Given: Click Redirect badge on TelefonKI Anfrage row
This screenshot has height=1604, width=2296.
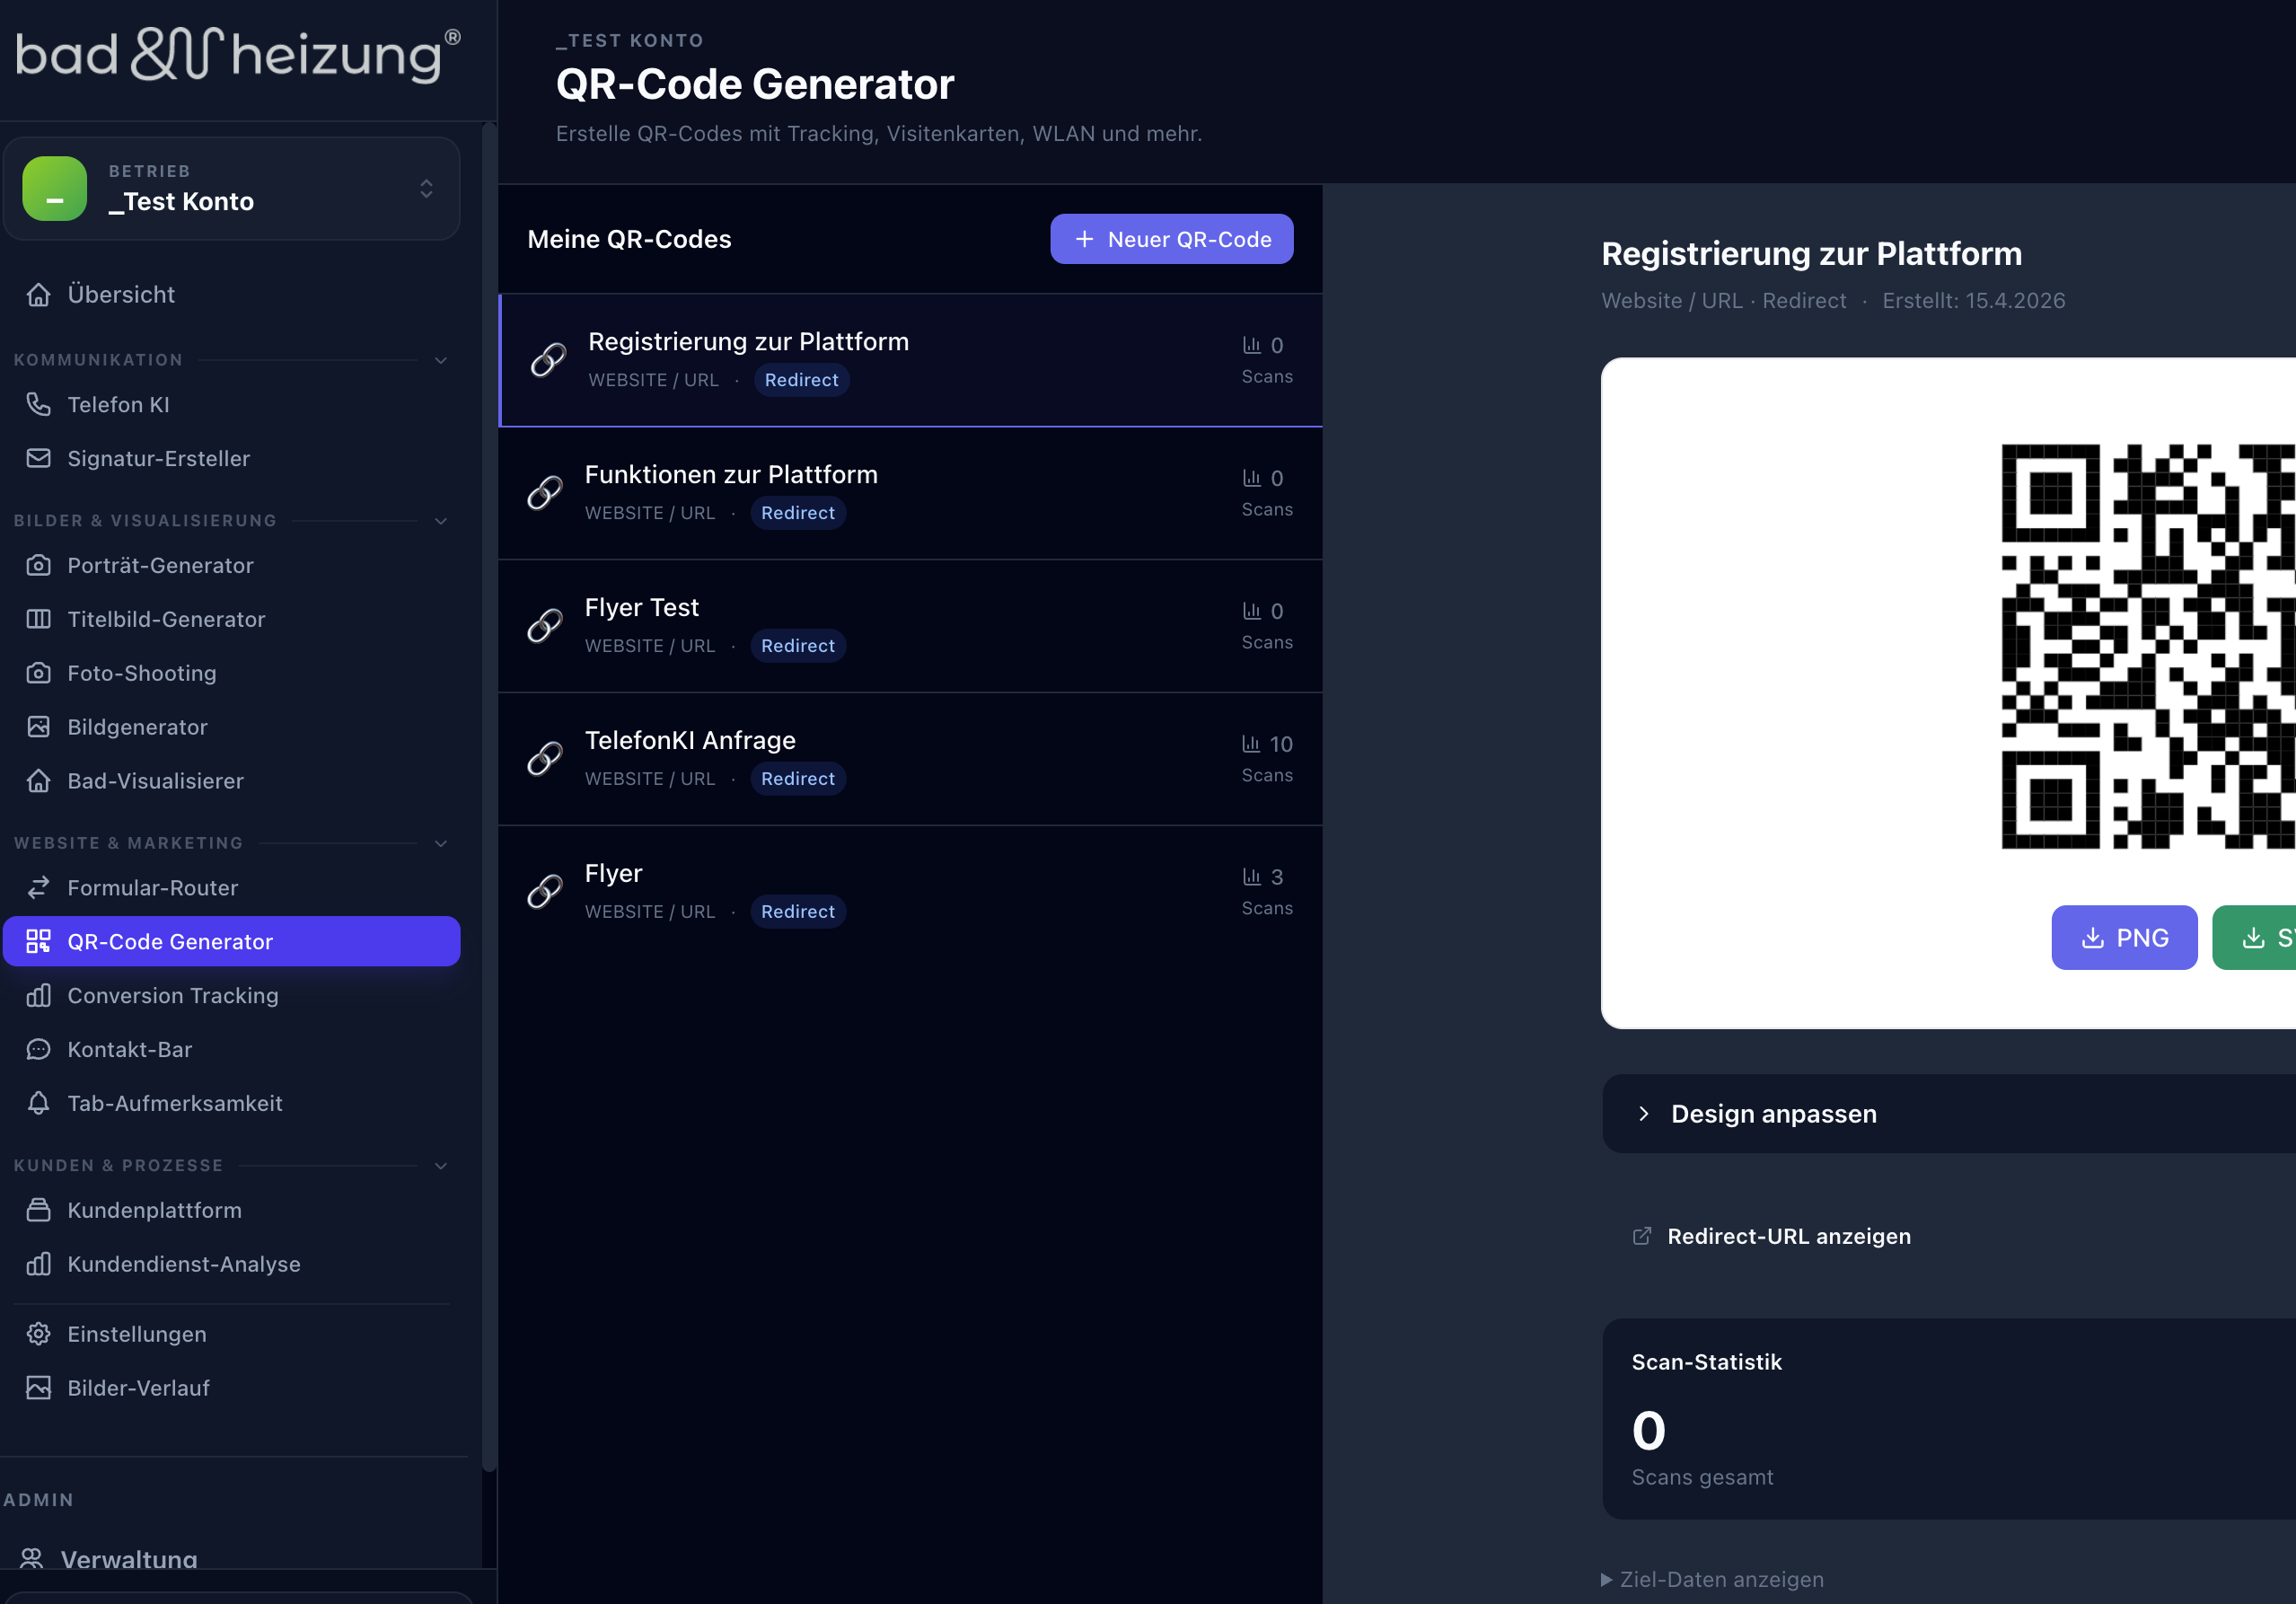Looking at the screenshot, I should coord(798,779).
